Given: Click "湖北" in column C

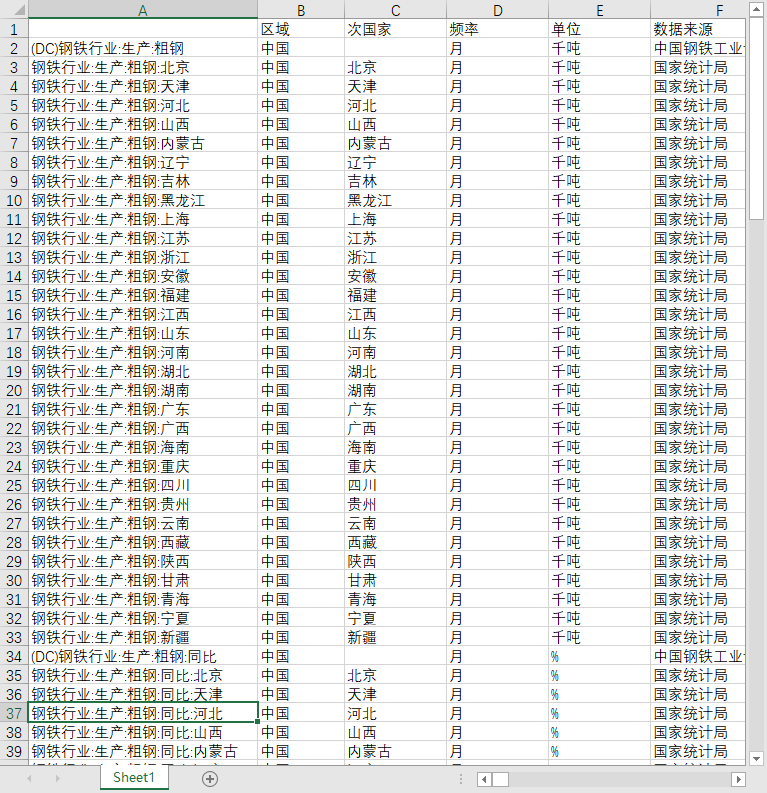Looking at the screenshot, I should [x=395, y=371].
